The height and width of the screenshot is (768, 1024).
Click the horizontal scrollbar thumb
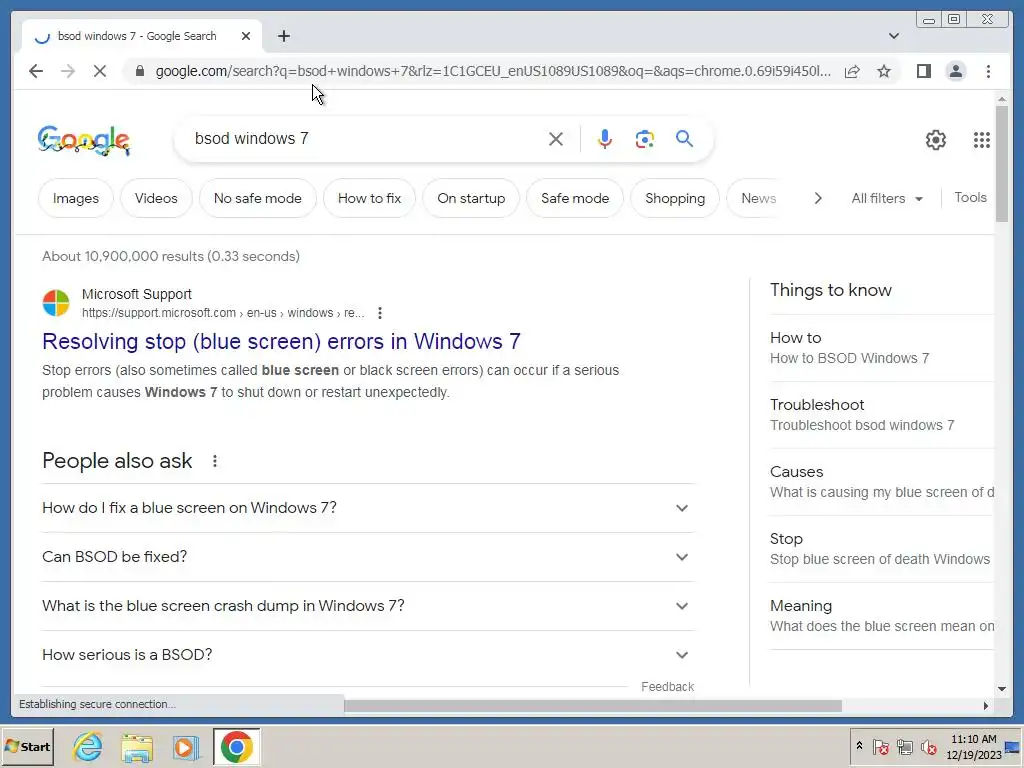pos(593,705)
